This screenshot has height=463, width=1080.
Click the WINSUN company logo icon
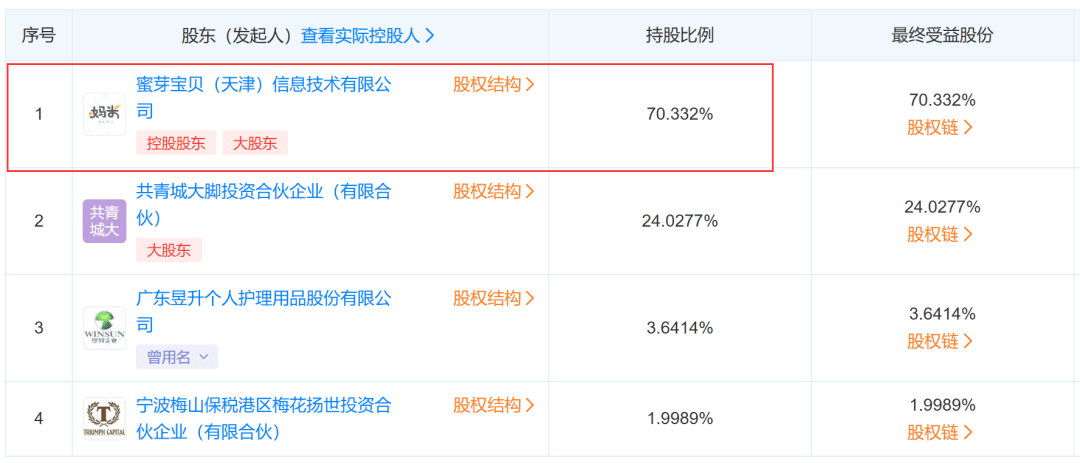coord(105,328)
